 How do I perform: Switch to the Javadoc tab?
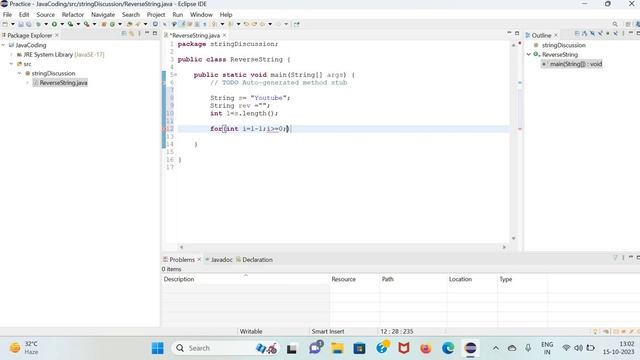click(219, 260)
